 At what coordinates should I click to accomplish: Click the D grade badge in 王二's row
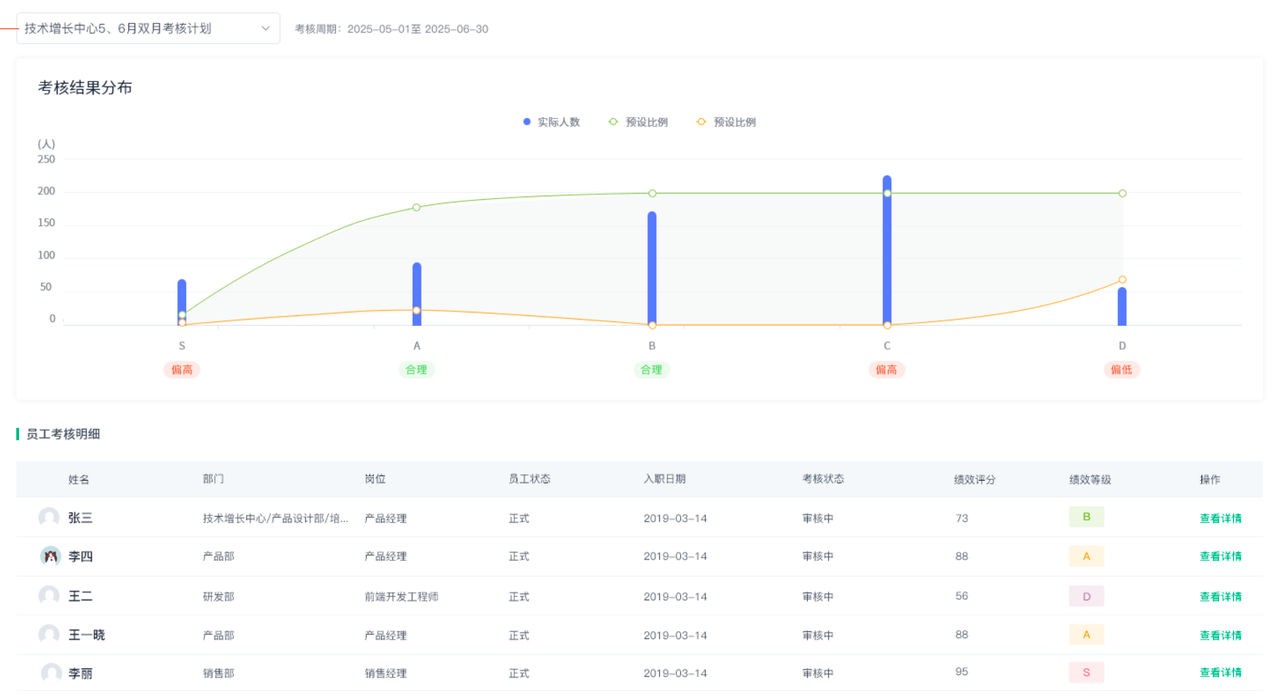(1086, 596)
